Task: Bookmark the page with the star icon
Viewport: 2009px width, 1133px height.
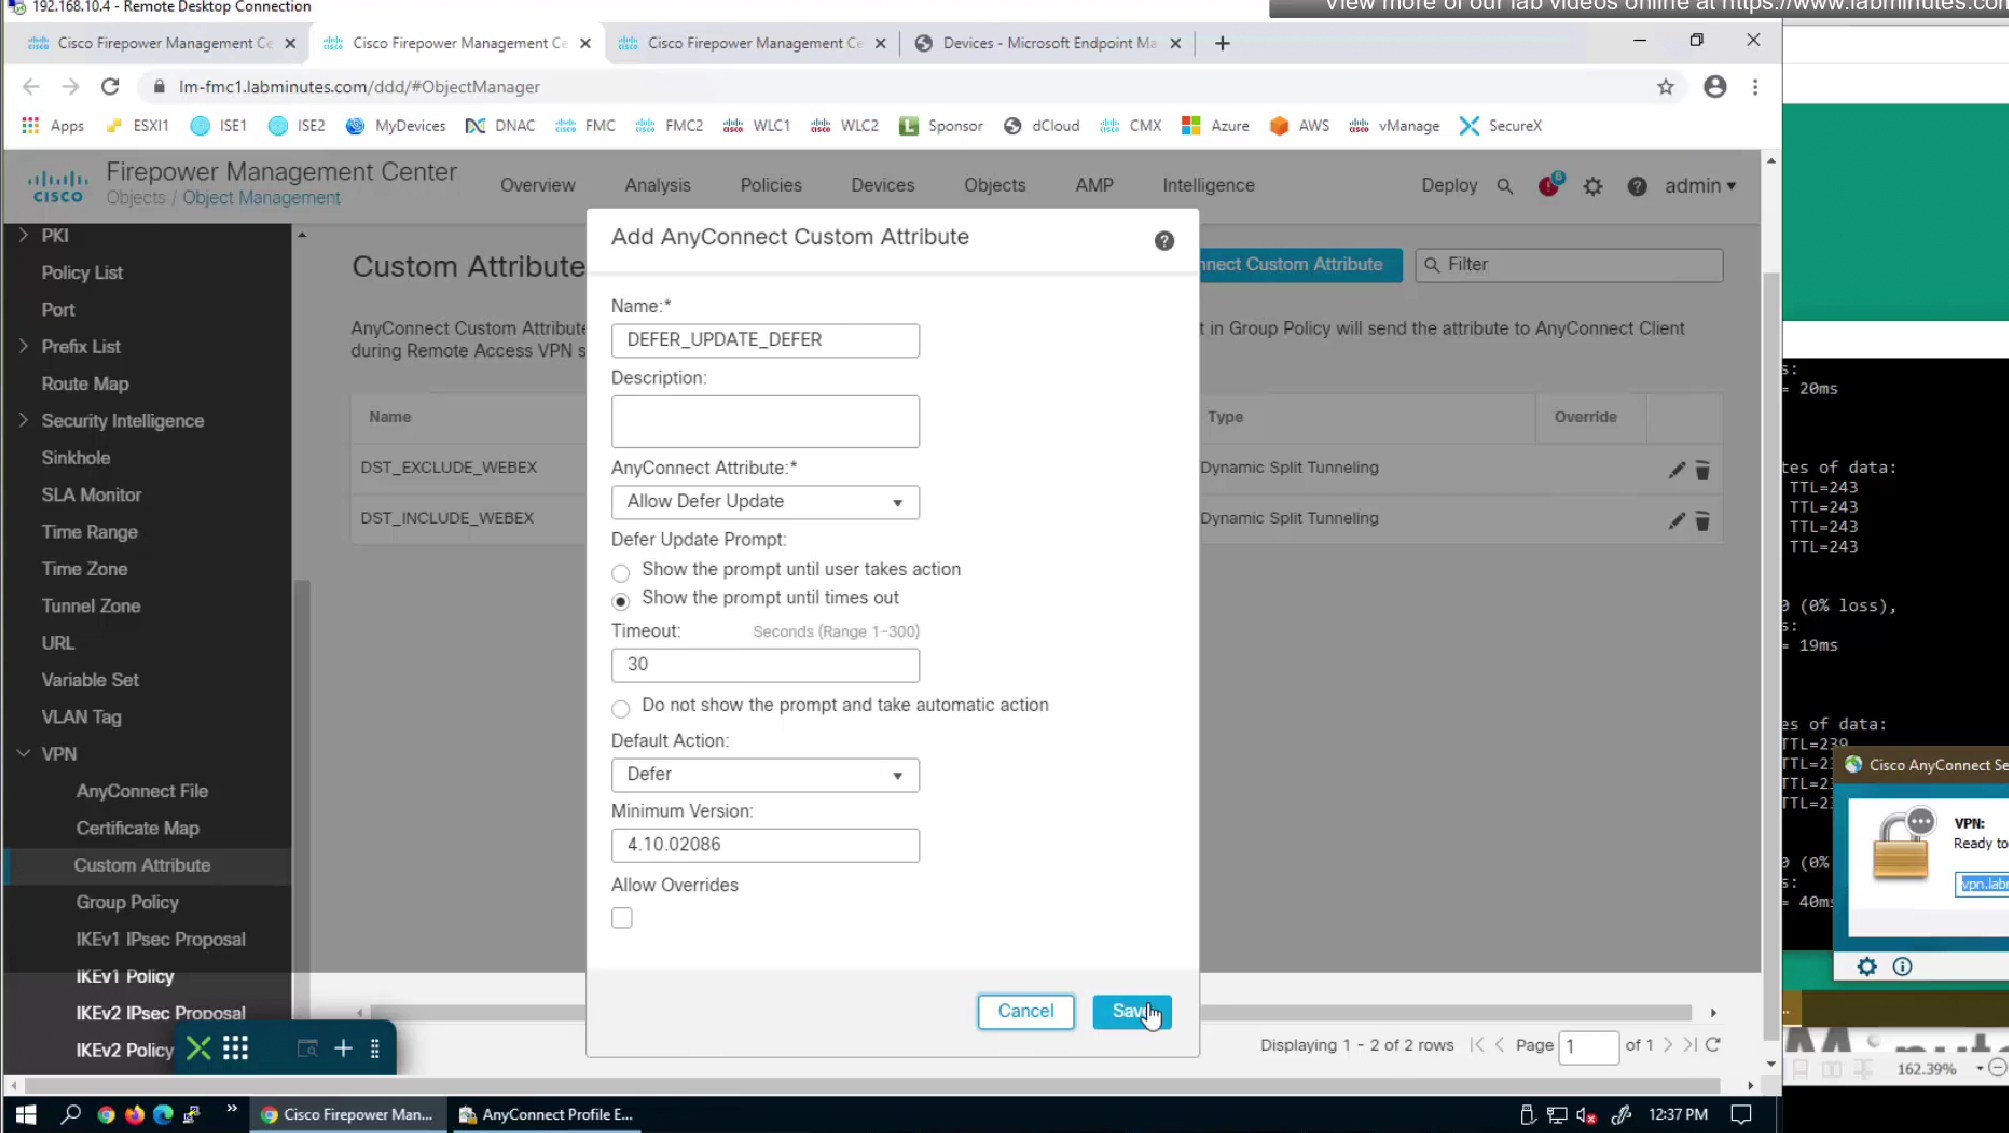Action: [x=1665, y=87]
